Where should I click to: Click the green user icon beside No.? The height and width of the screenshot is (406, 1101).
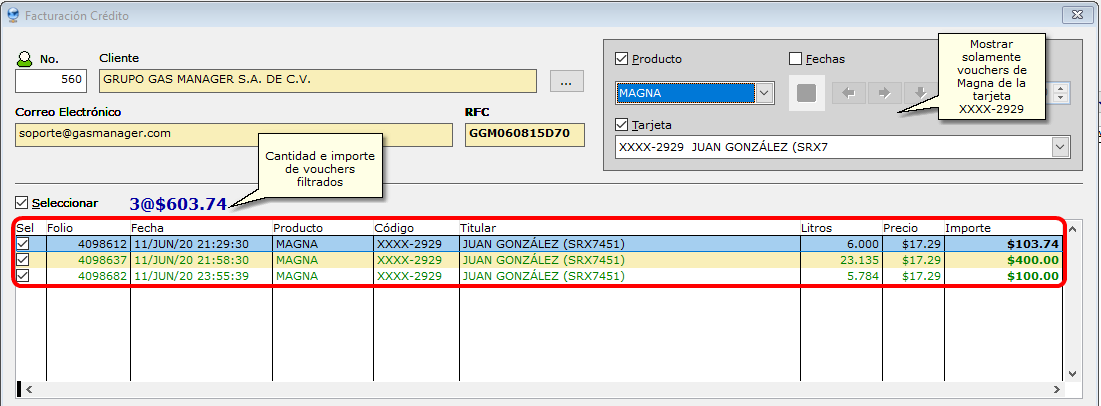[x=26, y=59]
